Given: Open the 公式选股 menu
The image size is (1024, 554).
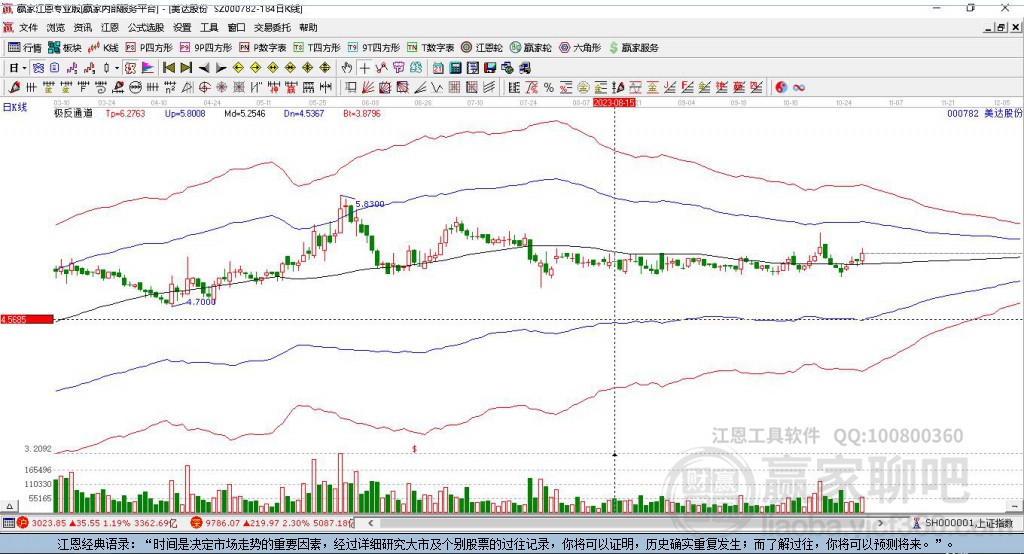Looking at the screenshot, I should click(146, 27).
